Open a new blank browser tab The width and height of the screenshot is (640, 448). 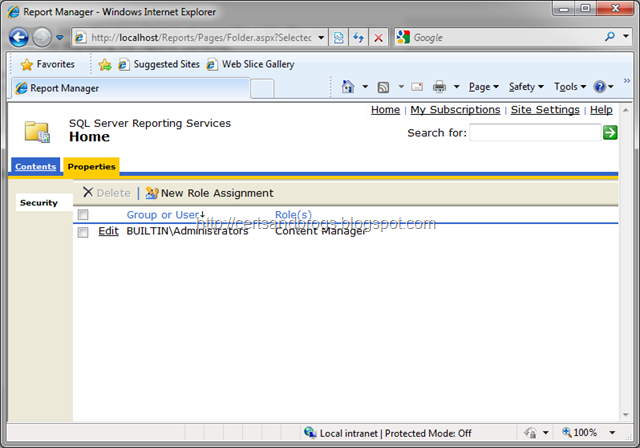[x=262, y=89]
